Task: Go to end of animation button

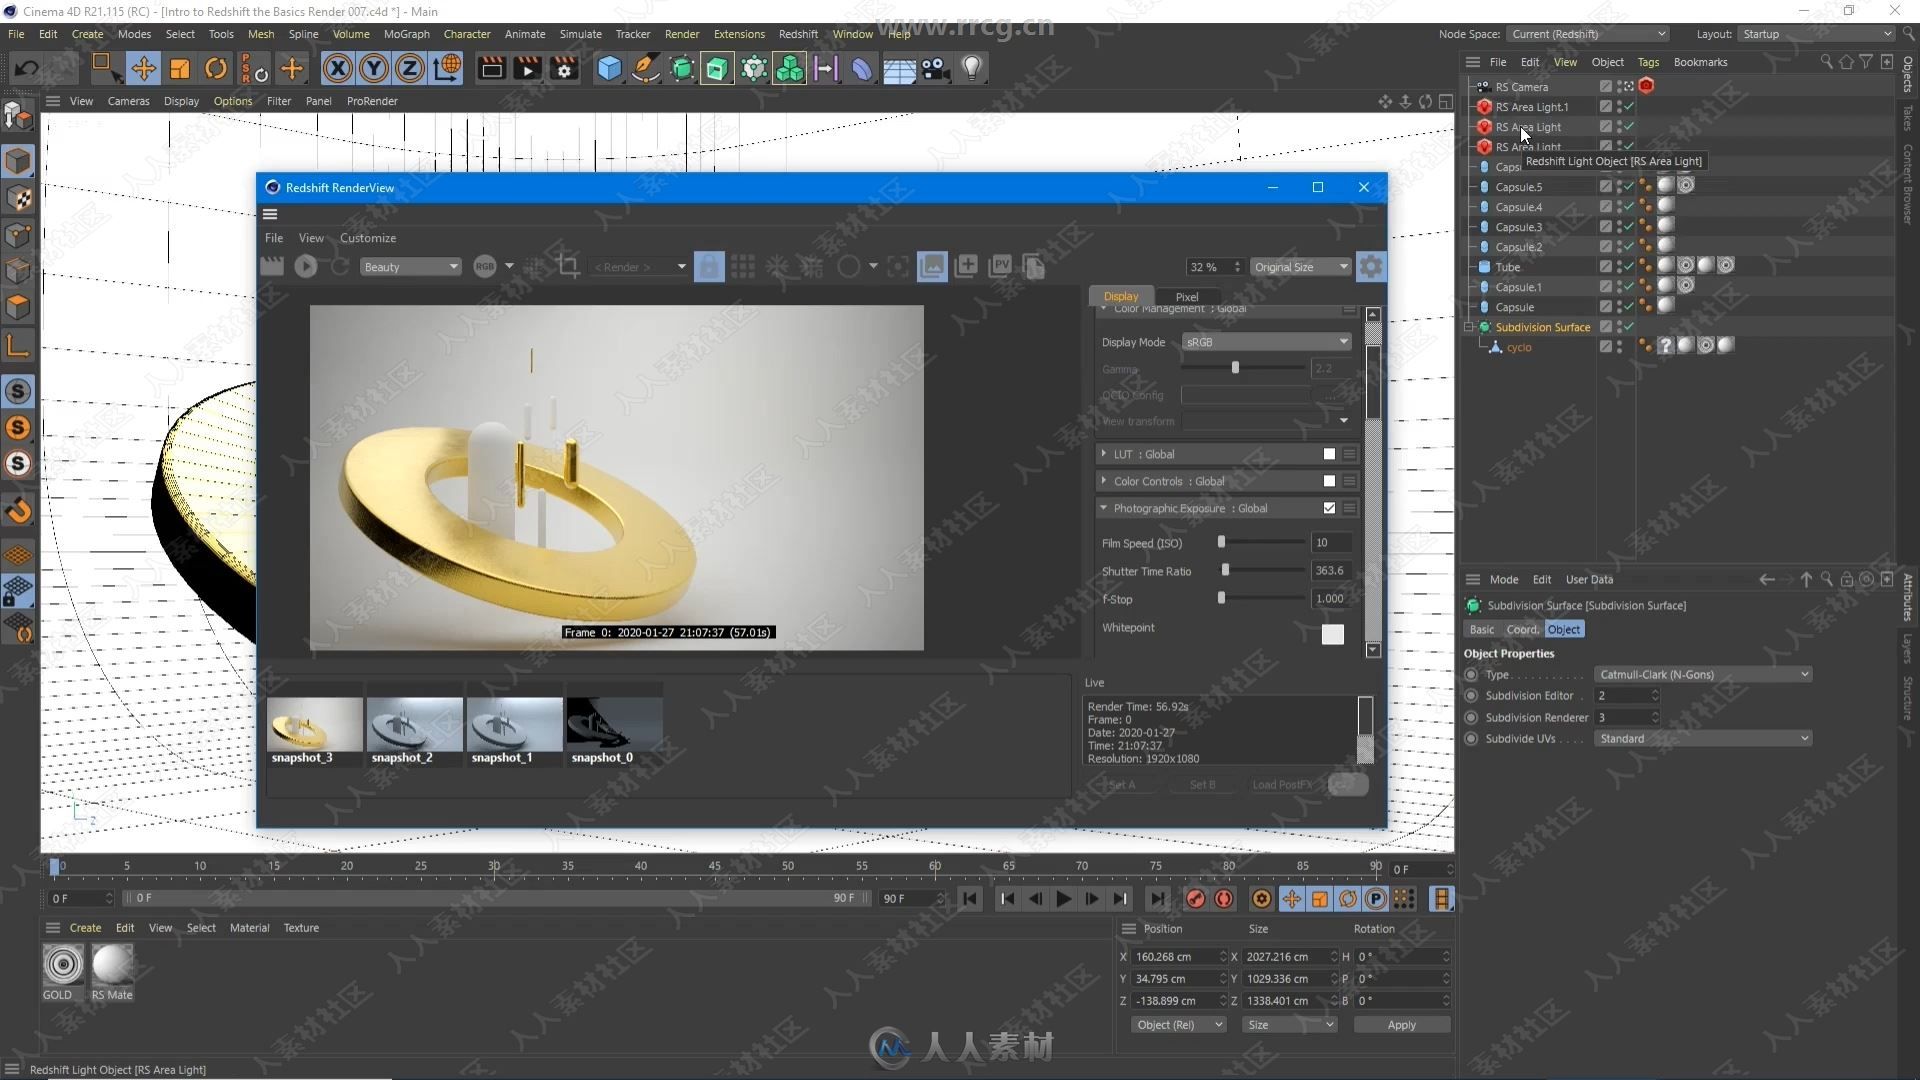Action: click(x=1156, y=899)
